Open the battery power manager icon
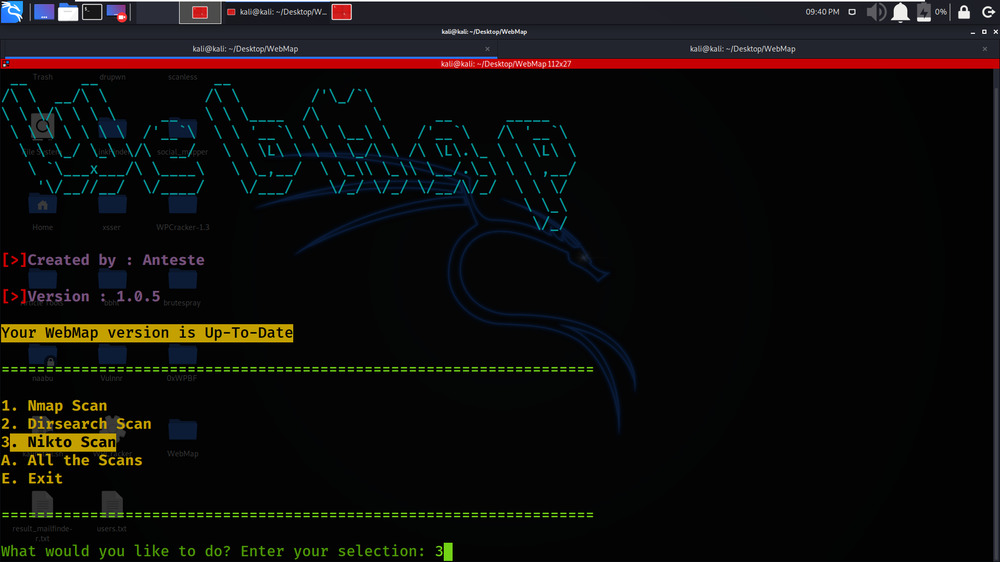 point(923,12)
